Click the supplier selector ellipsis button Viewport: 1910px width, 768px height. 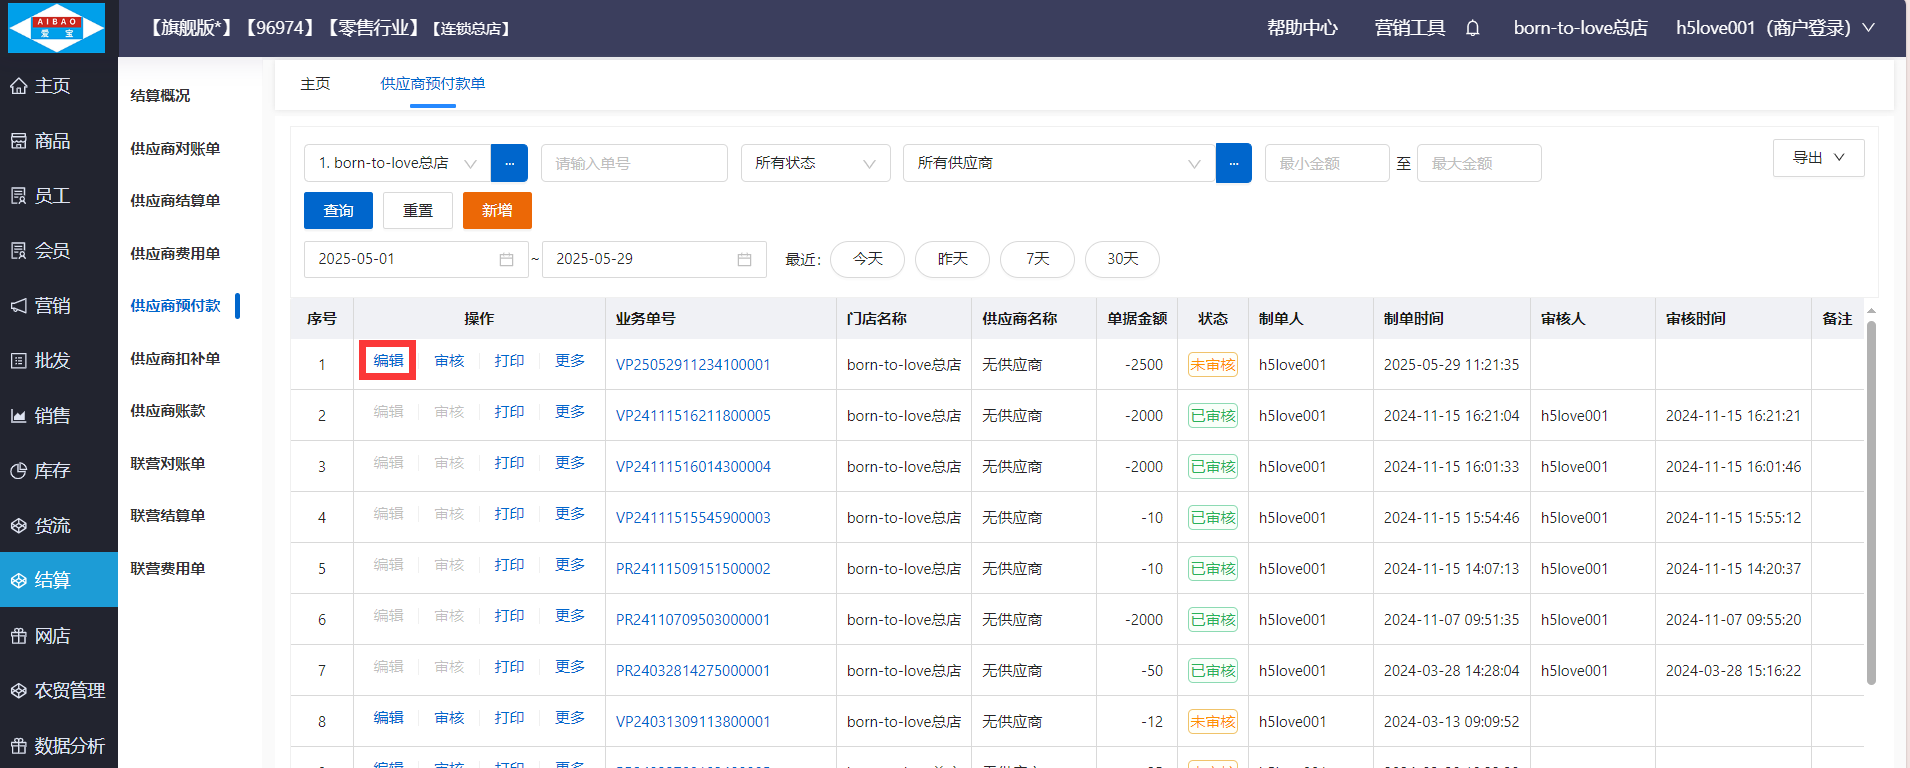point(1233,163)
